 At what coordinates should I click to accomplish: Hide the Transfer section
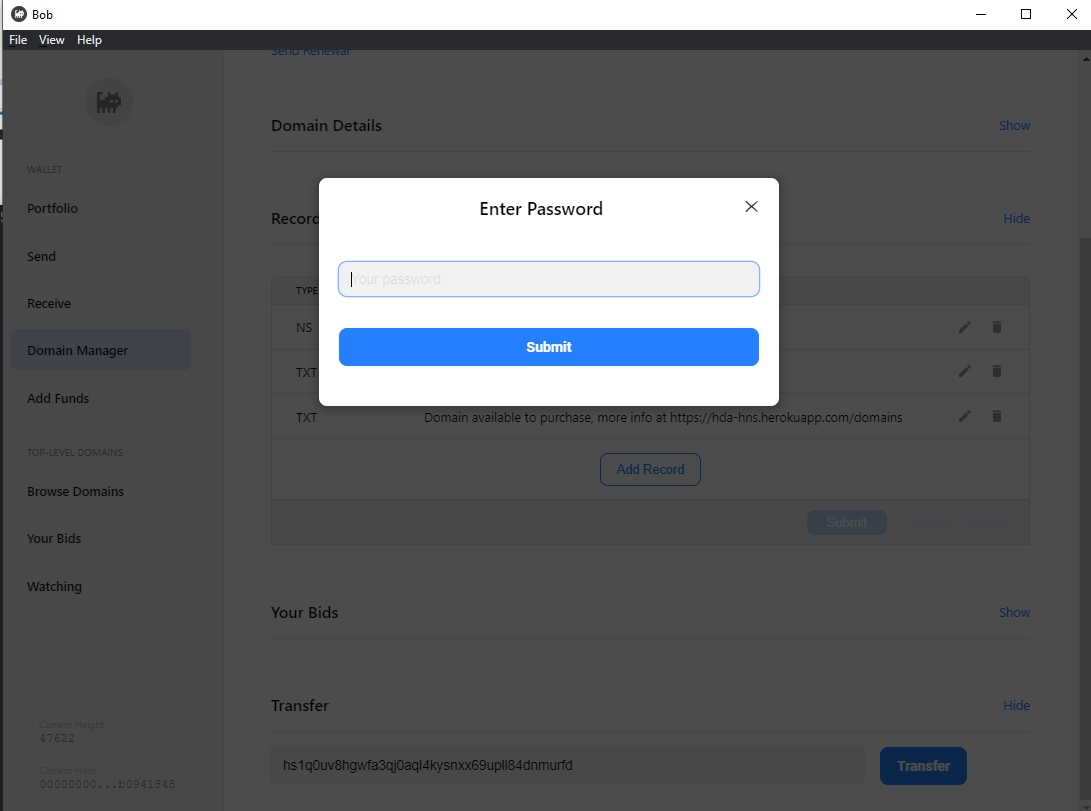tap(1016, 706)
